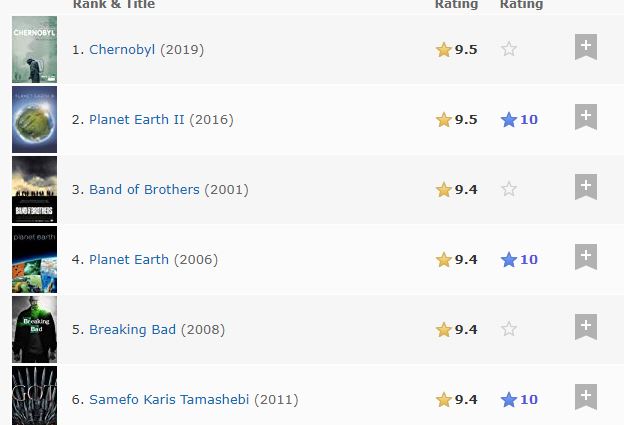Change your 10 rating for Planet Earth II
The height and width of the screenshot is (425, 624).
(518, 120)
